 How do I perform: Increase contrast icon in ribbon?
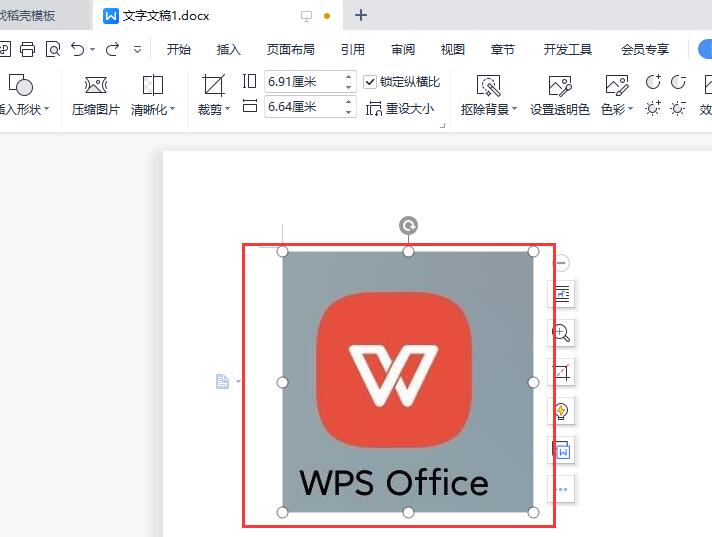(653, 82)
